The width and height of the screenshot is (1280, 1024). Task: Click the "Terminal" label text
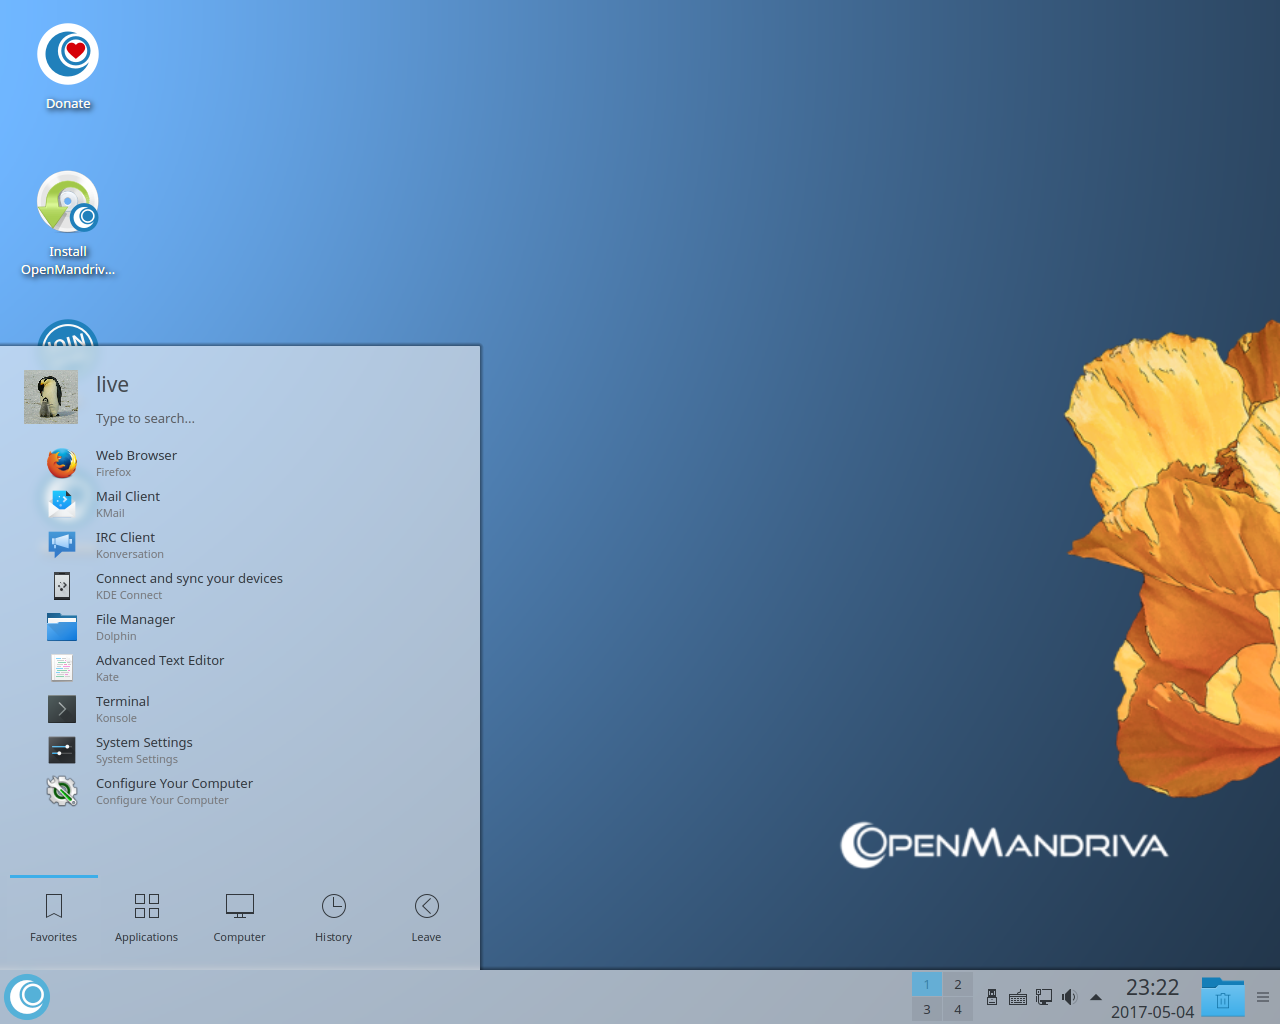click(x=123, y=701)
